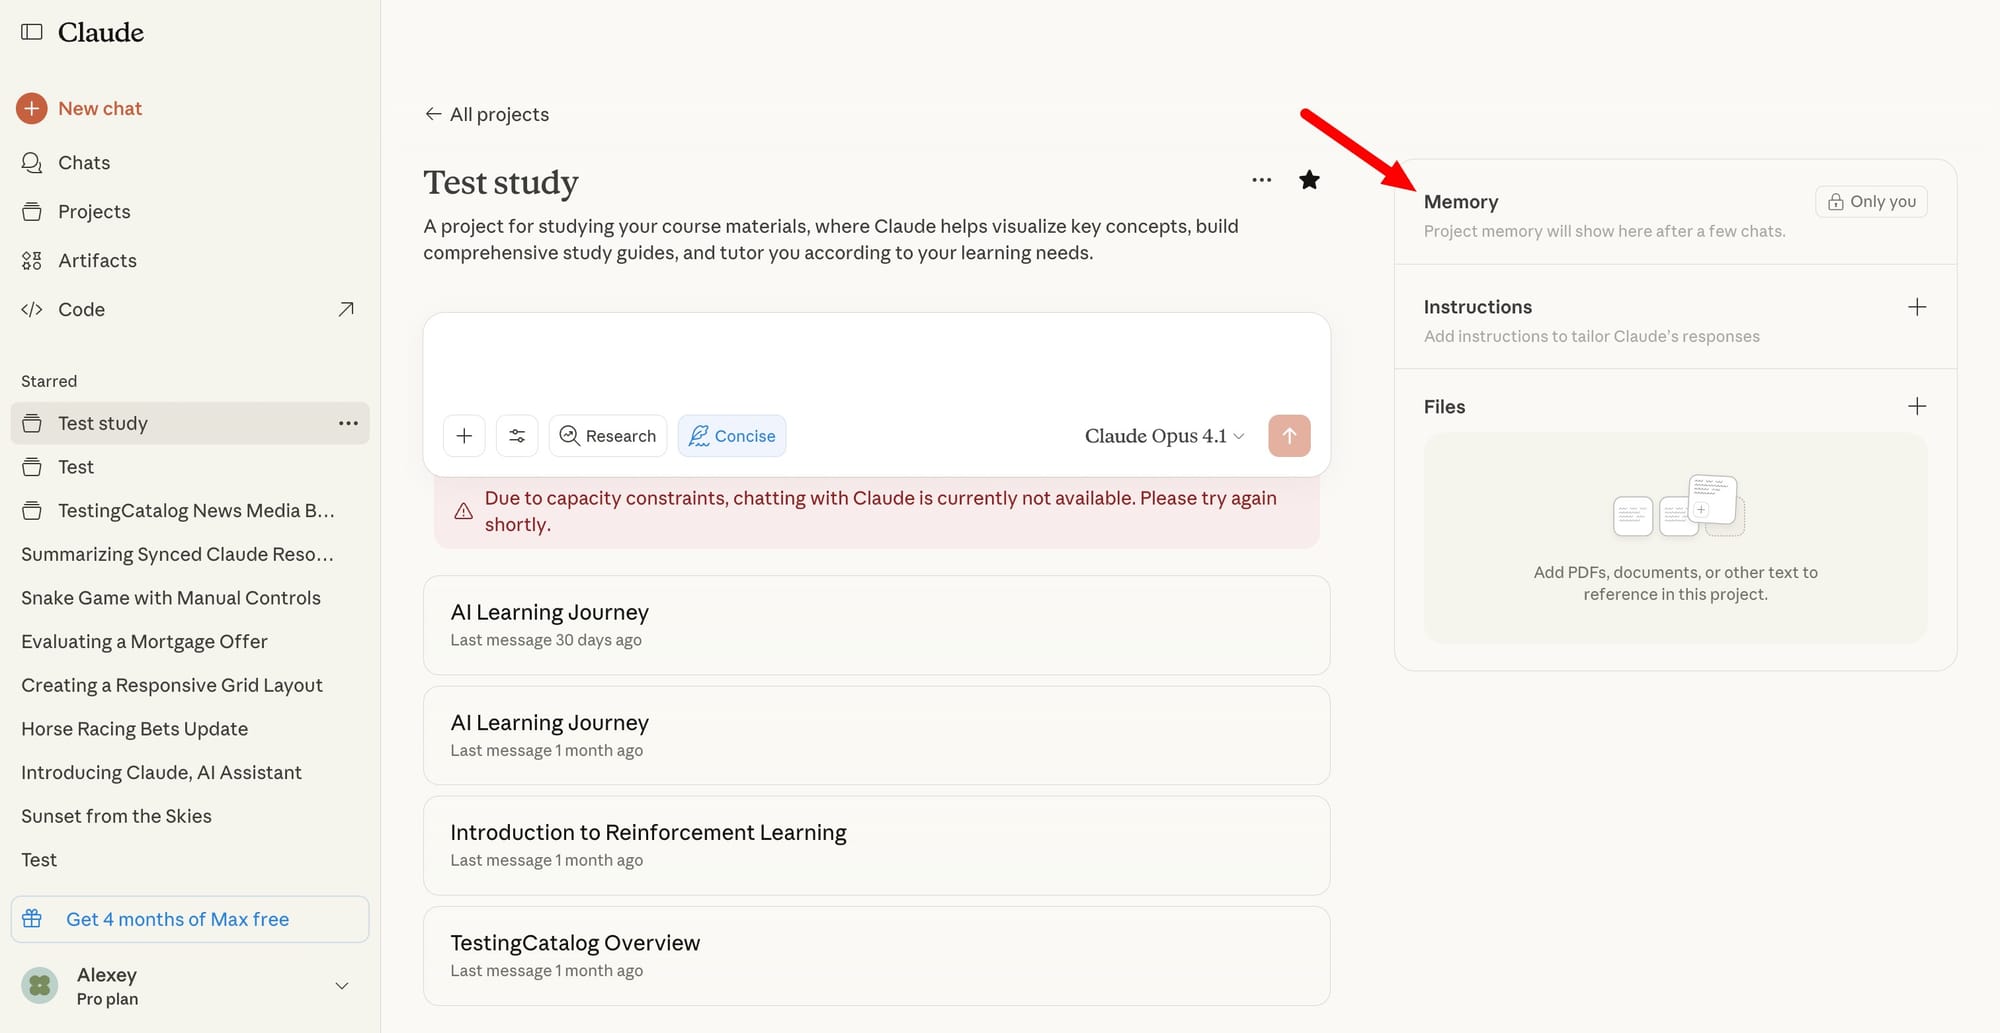Go to Artifacts in the sidebar

(x=97, y=260)
